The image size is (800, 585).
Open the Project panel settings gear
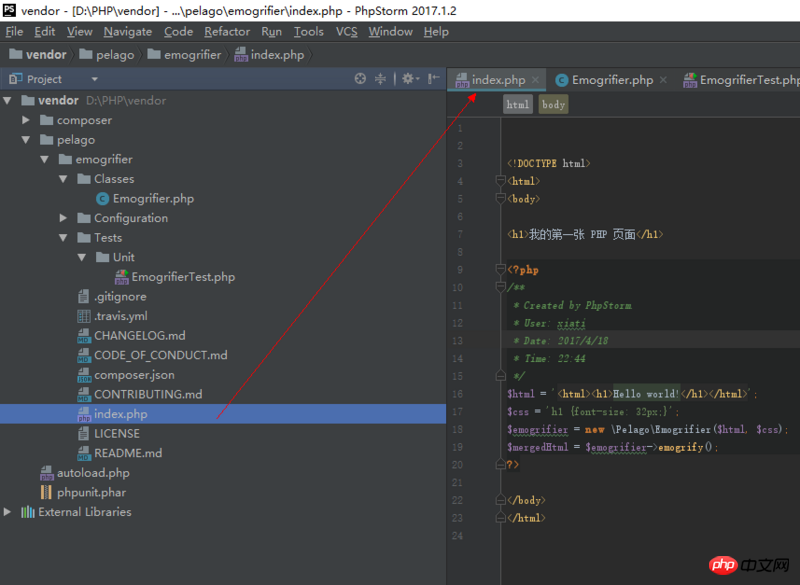coord(410,79)
